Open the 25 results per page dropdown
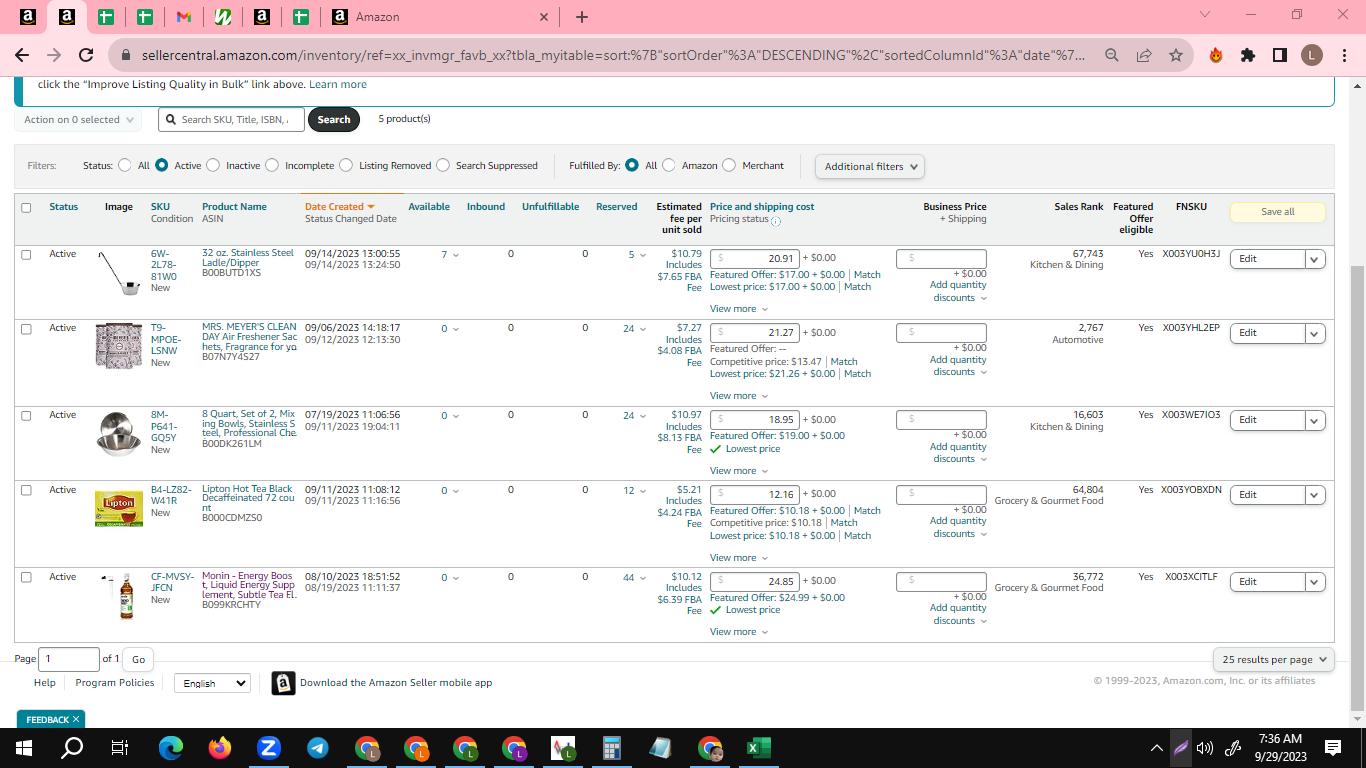1366x768 pixels. (1274, 660)
